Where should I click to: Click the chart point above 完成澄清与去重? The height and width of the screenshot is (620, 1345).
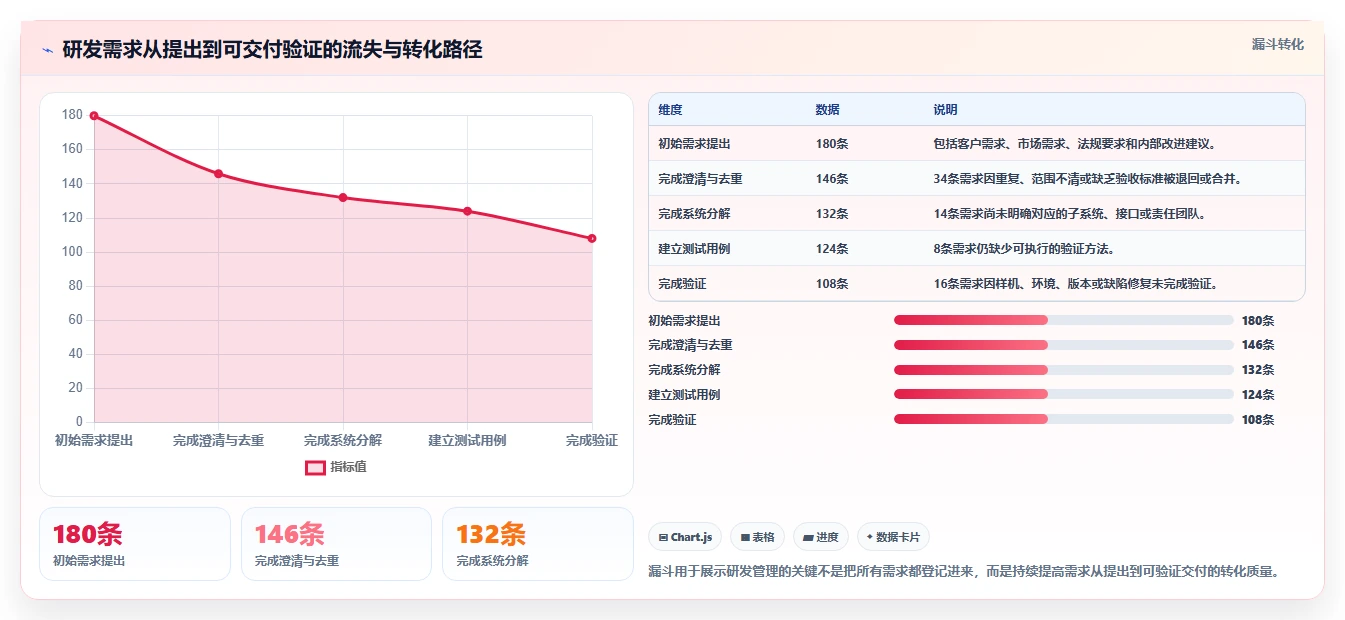click(218, 174)
